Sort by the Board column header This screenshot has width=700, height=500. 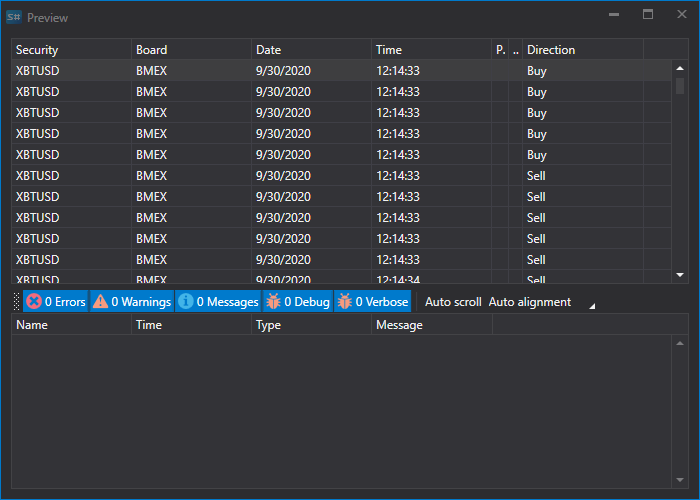point(192,50)
